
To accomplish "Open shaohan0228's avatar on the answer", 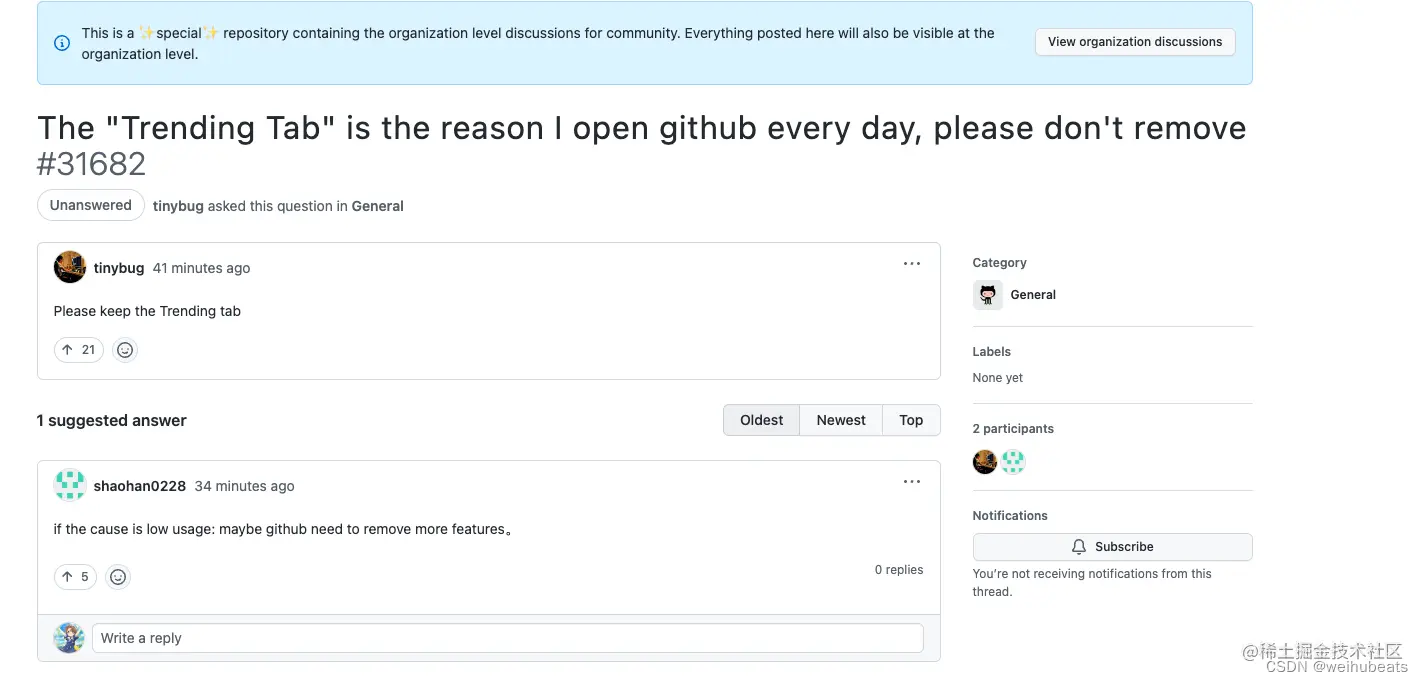I will tap(70, 485).
